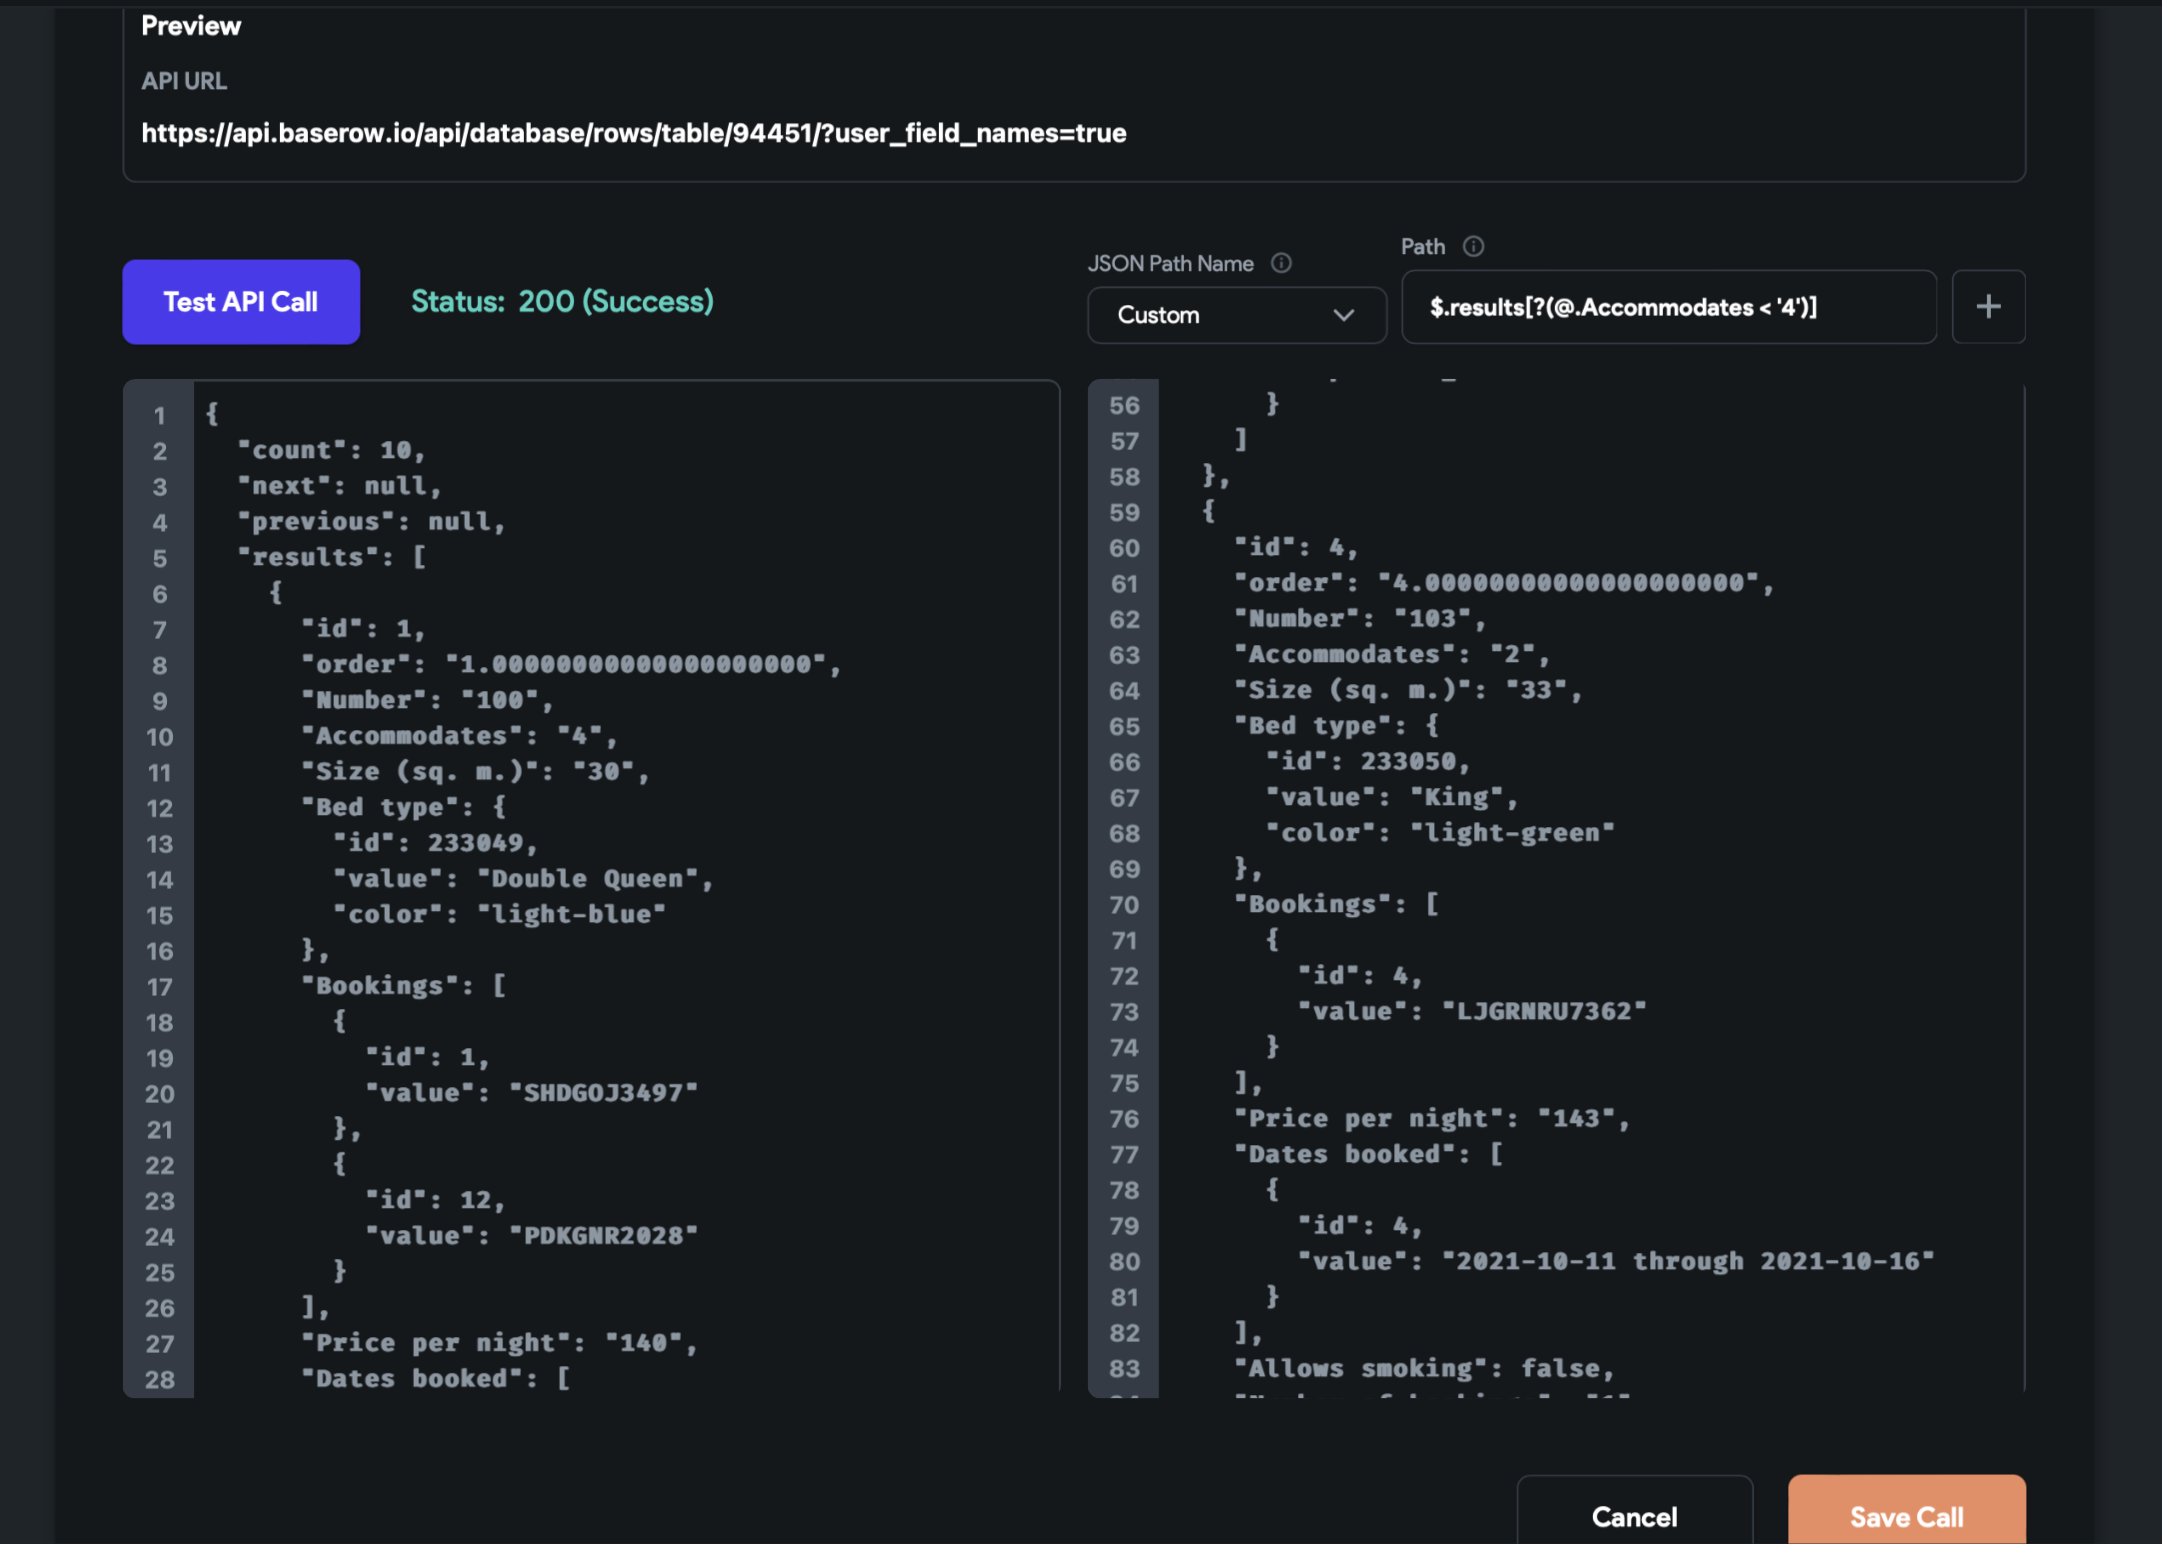The height and width of the screenshot is (1544, 2162).
Task: Click the JSON Path Name info icon
Action: (x=1281, y=263)
